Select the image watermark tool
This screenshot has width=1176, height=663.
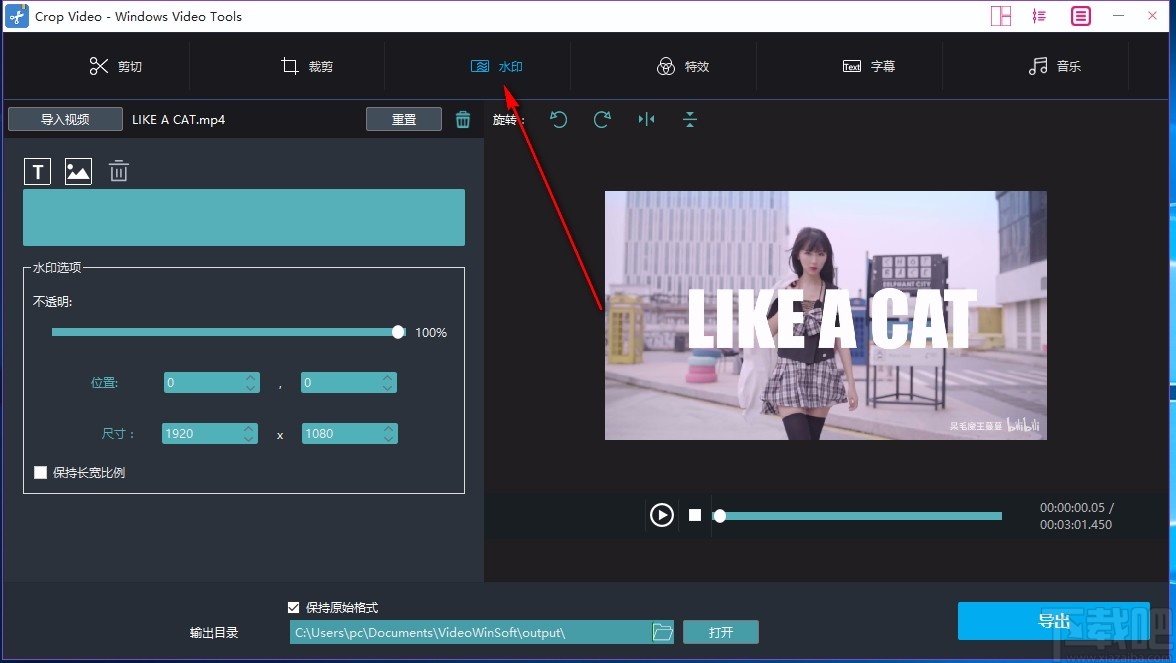click(x=78, y=171)
